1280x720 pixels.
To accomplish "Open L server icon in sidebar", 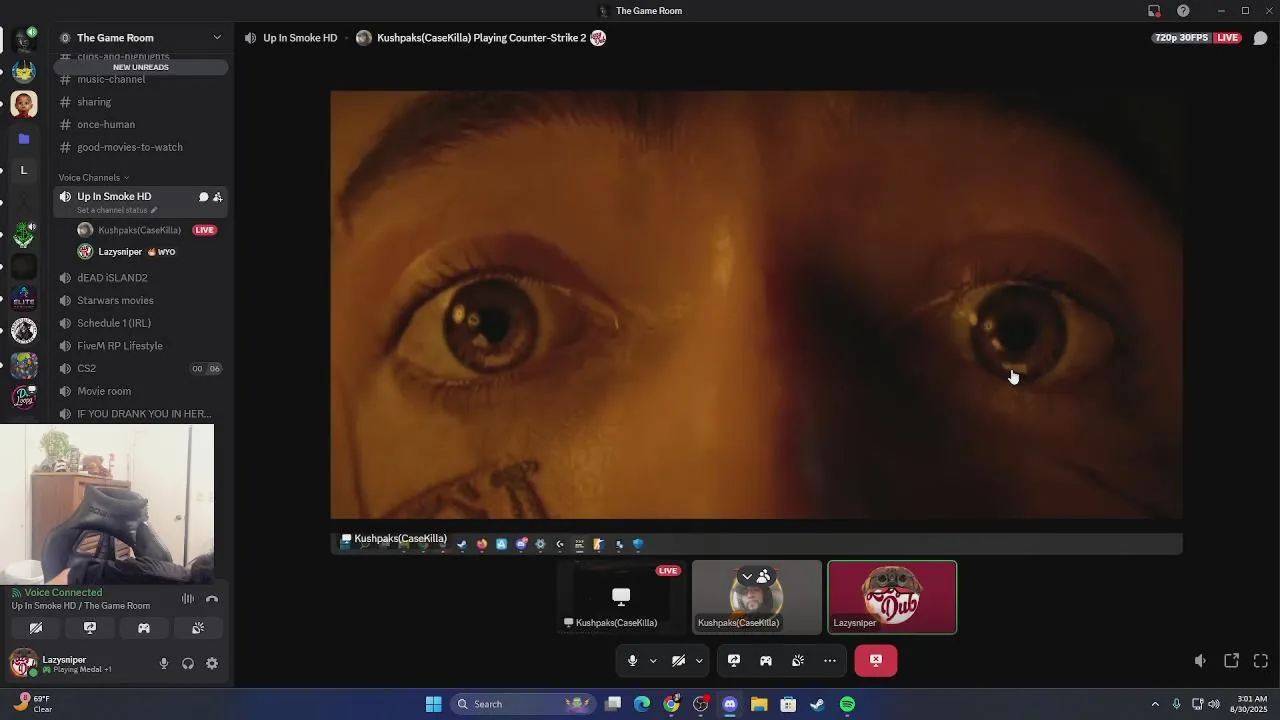I will coord(24,170).
